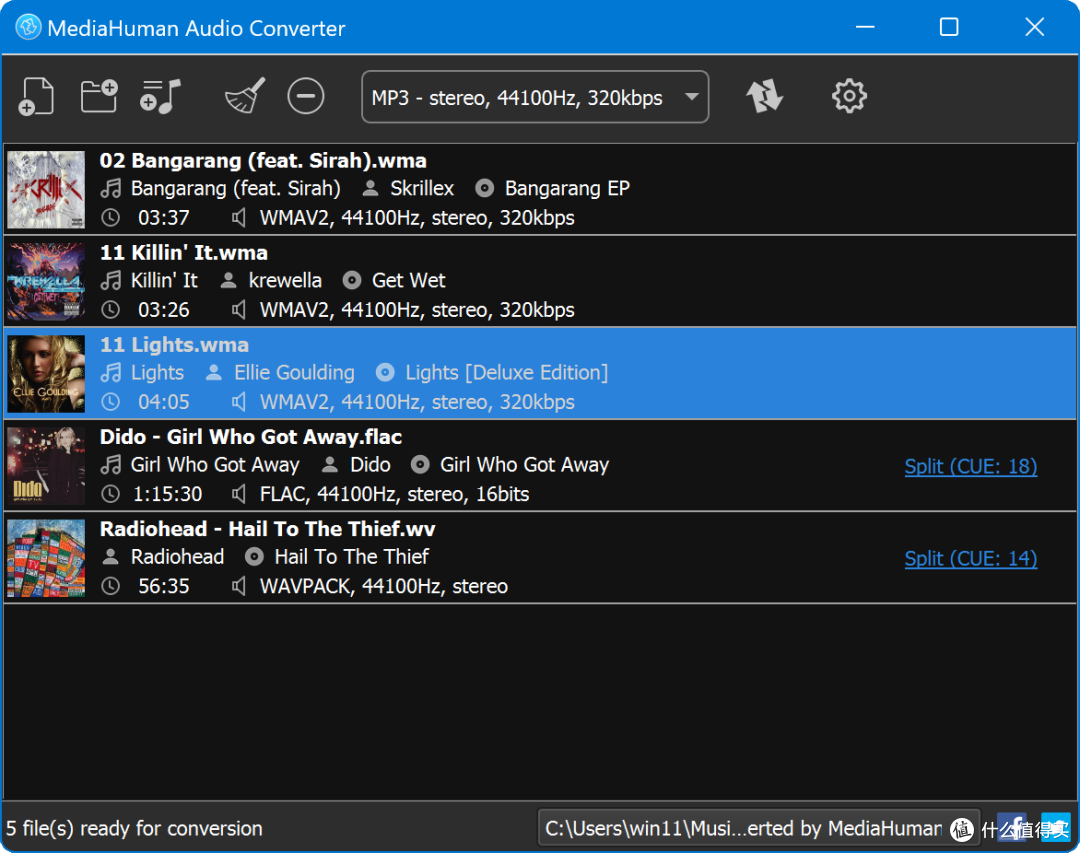Start conversion with the arrows icon
The width and height of the screenshot is (1080, 853).
[765, 96]
